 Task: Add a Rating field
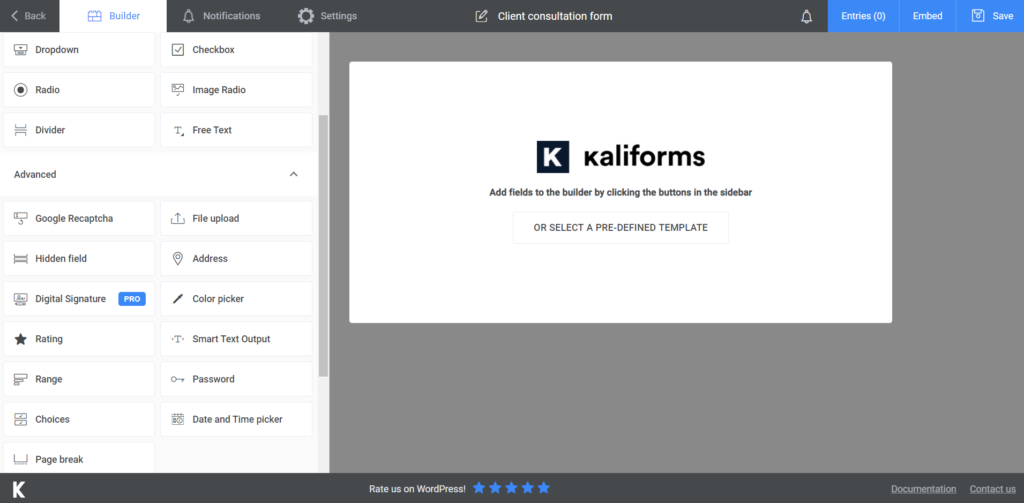(x=79, y=339)
